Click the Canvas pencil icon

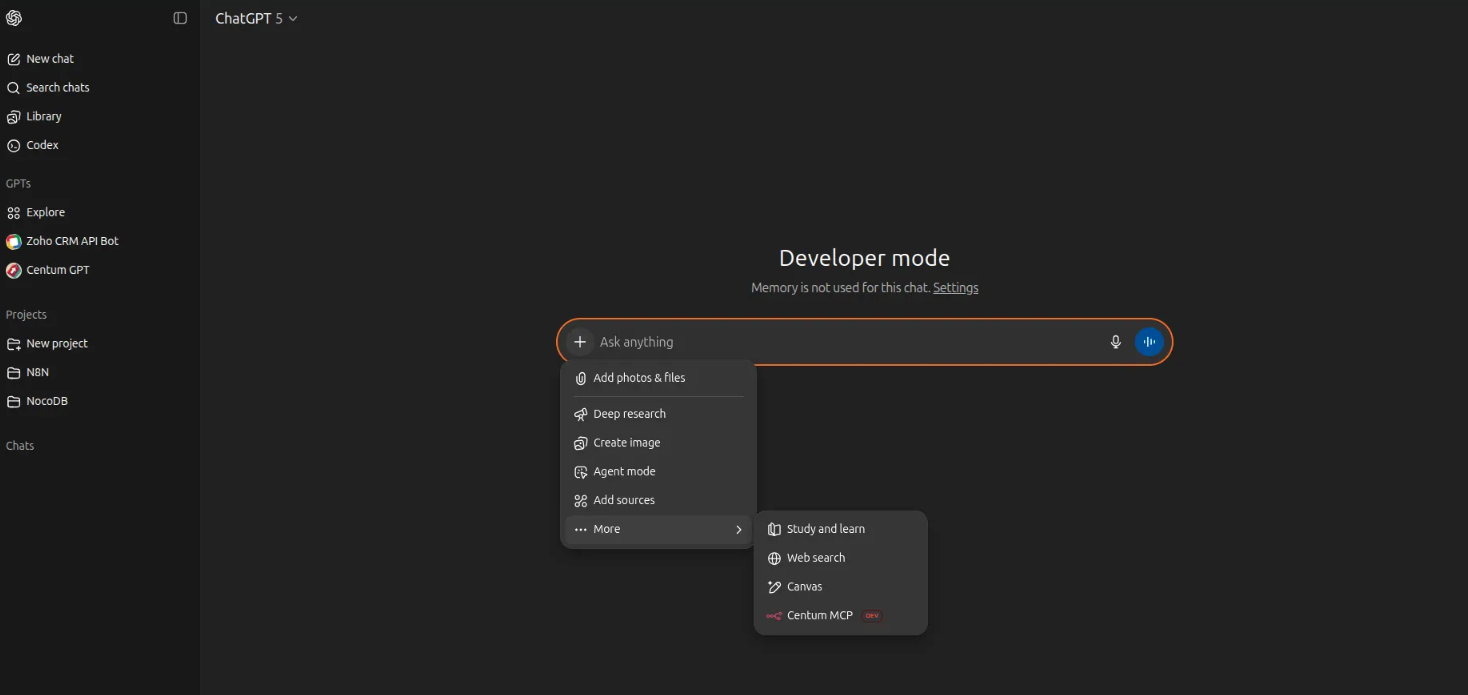coord(774,587)
